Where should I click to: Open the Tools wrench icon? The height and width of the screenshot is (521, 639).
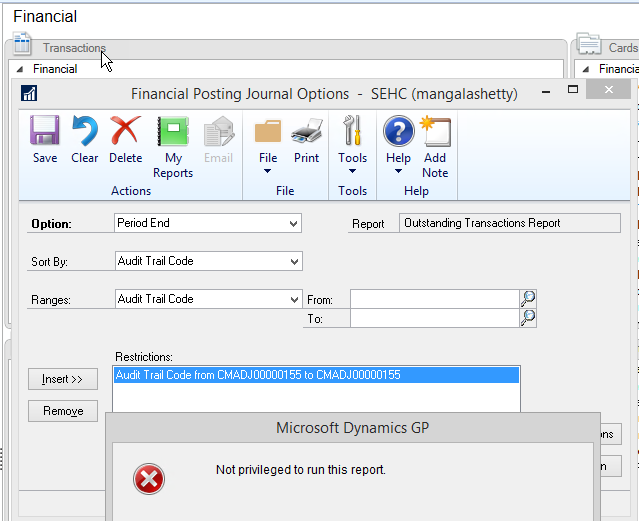(x=352, y=130)
